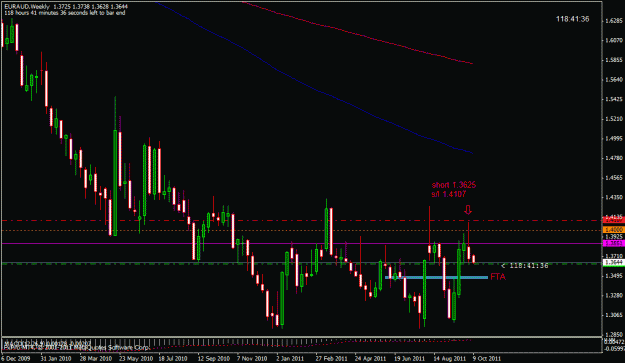Click the '24 Apr 2011' date label

(371, 358)
